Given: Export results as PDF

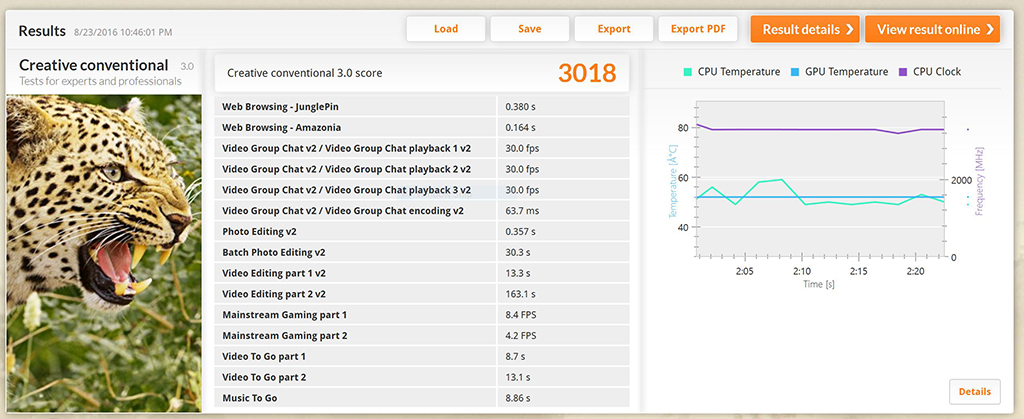Looking at the screenshot, I should coord(698,29).
